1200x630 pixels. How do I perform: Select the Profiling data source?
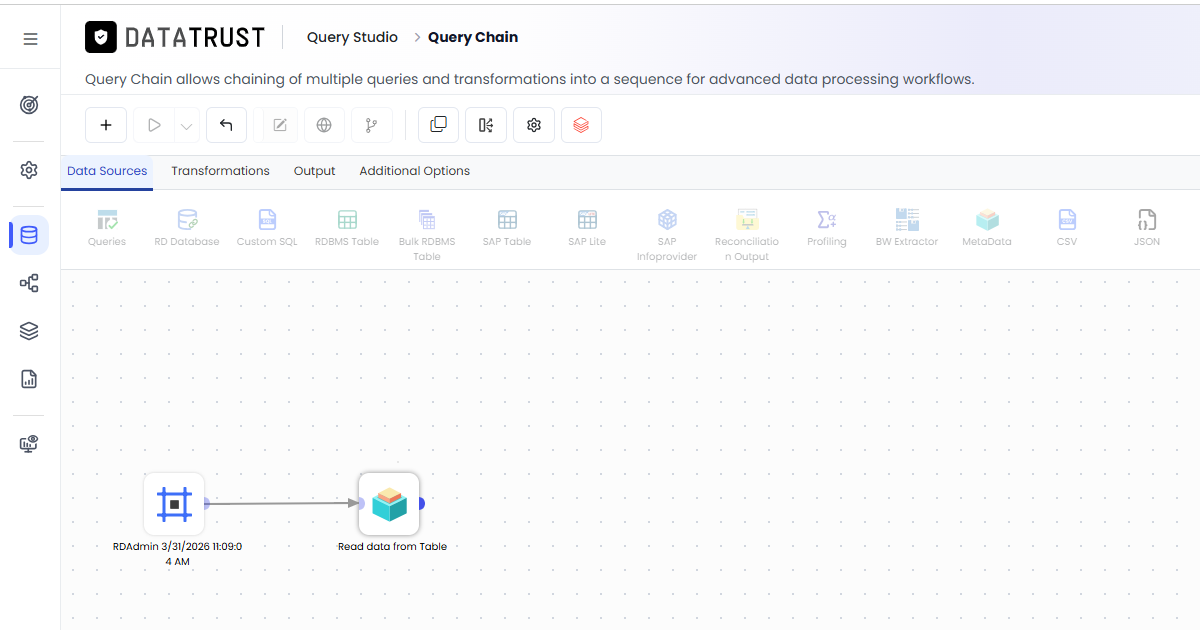827,228
